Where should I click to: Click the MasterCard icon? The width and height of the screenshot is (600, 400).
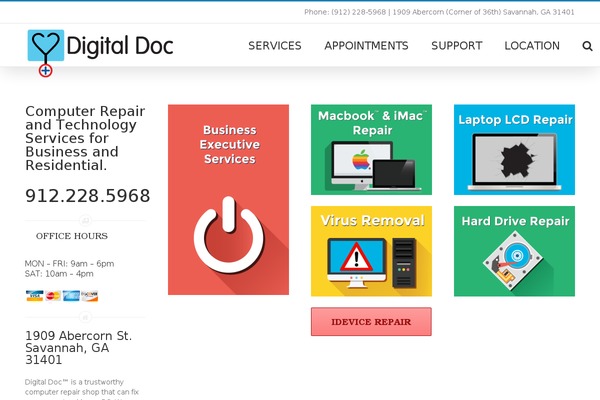[53, 296]
